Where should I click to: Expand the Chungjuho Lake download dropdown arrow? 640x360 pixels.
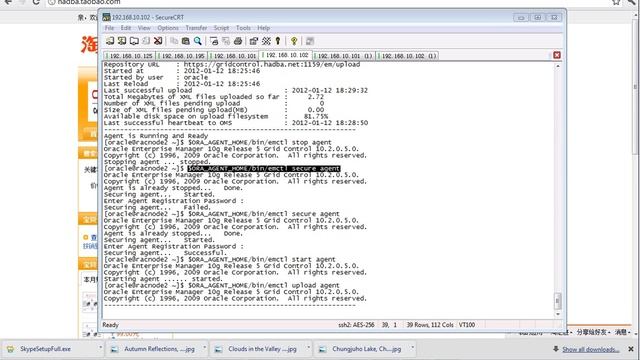point(413,348)
